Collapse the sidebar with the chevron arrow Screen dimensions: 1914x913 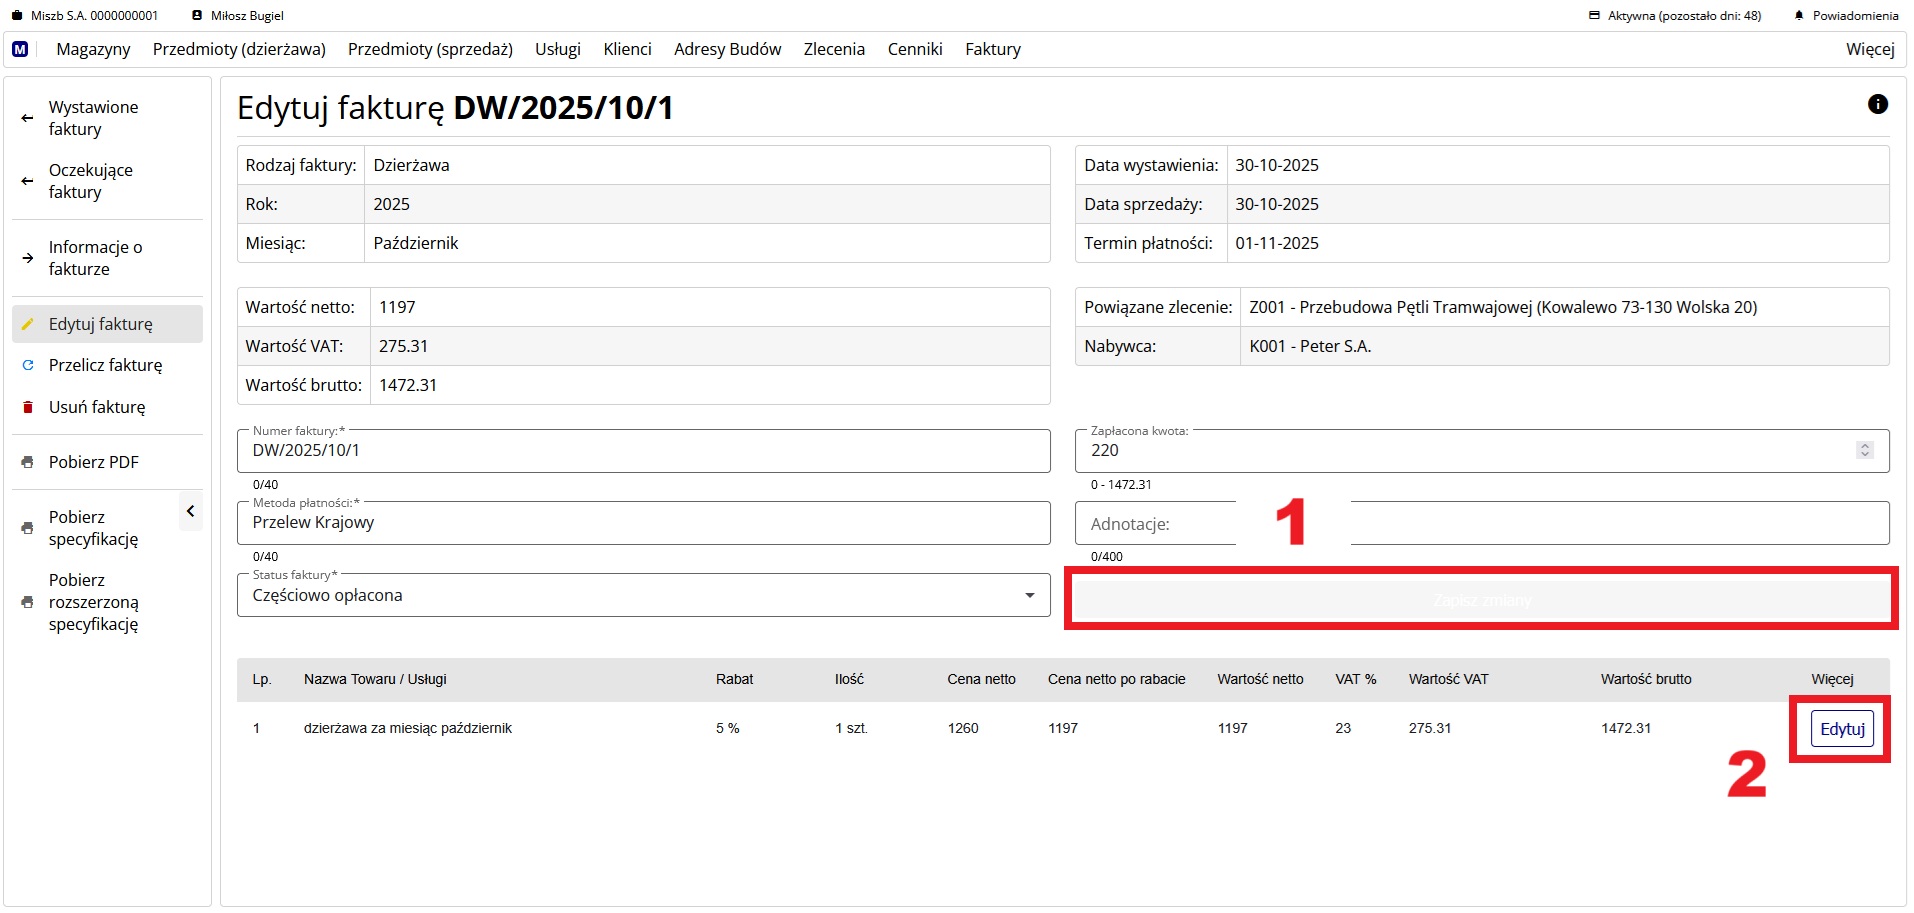[x=190, y=511]
